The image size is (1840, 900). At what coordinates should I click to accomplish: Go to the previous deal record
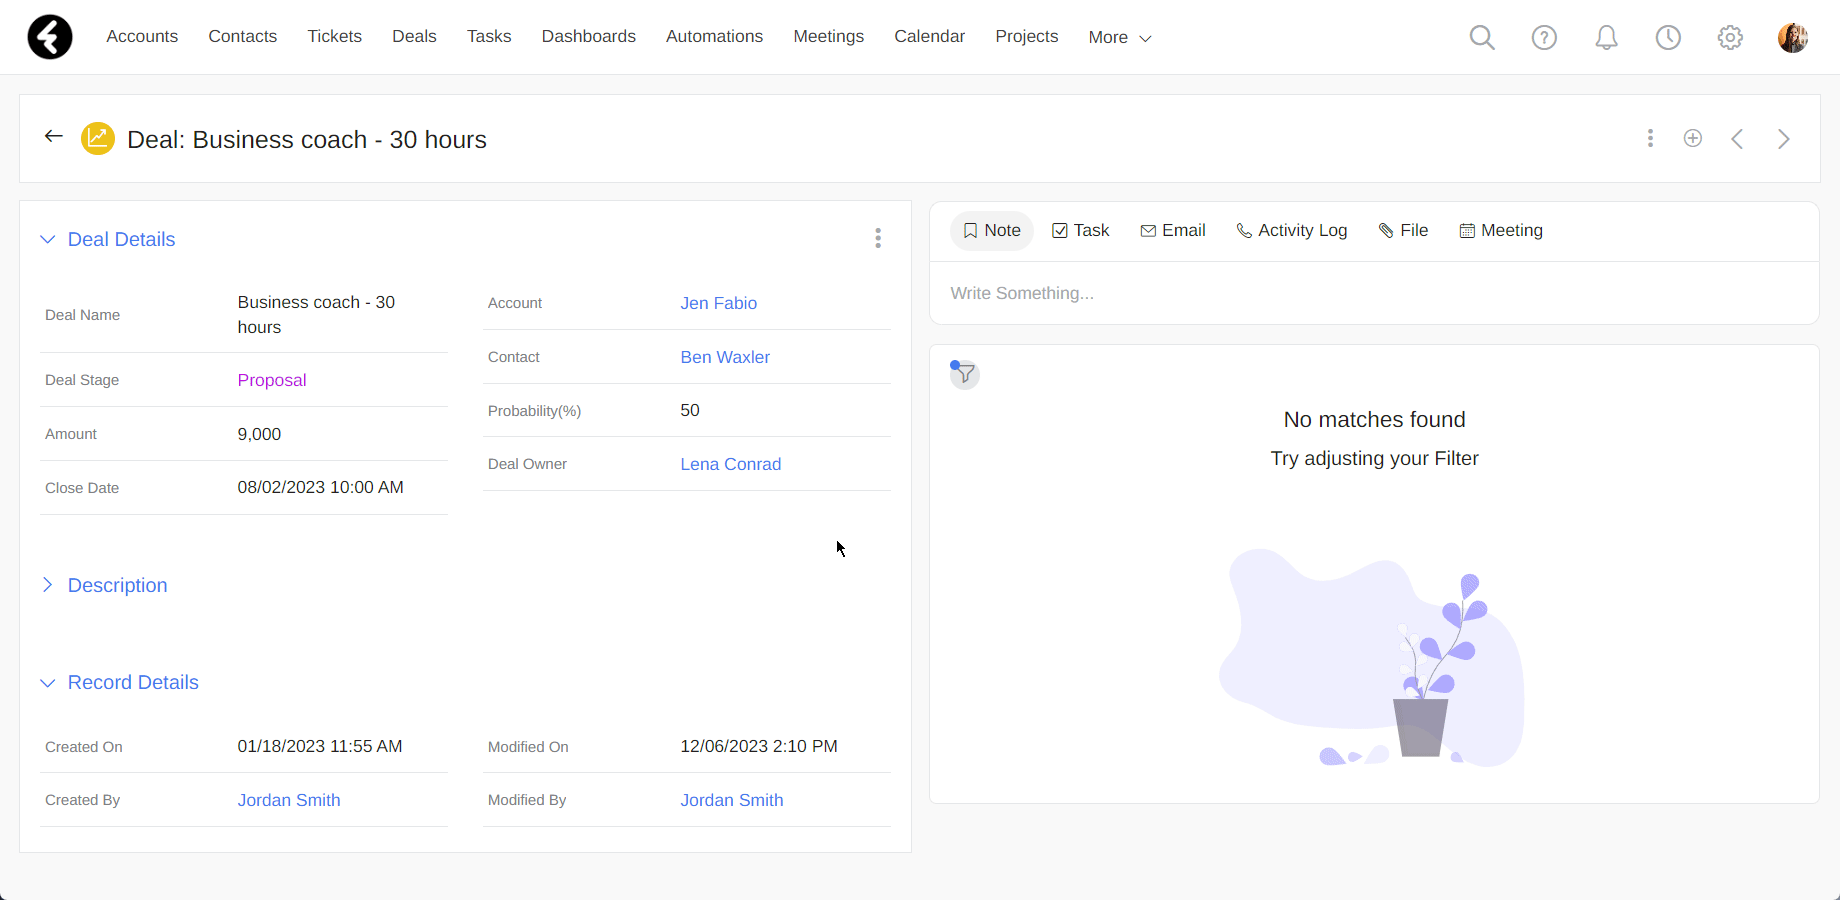click(1737, 139)
